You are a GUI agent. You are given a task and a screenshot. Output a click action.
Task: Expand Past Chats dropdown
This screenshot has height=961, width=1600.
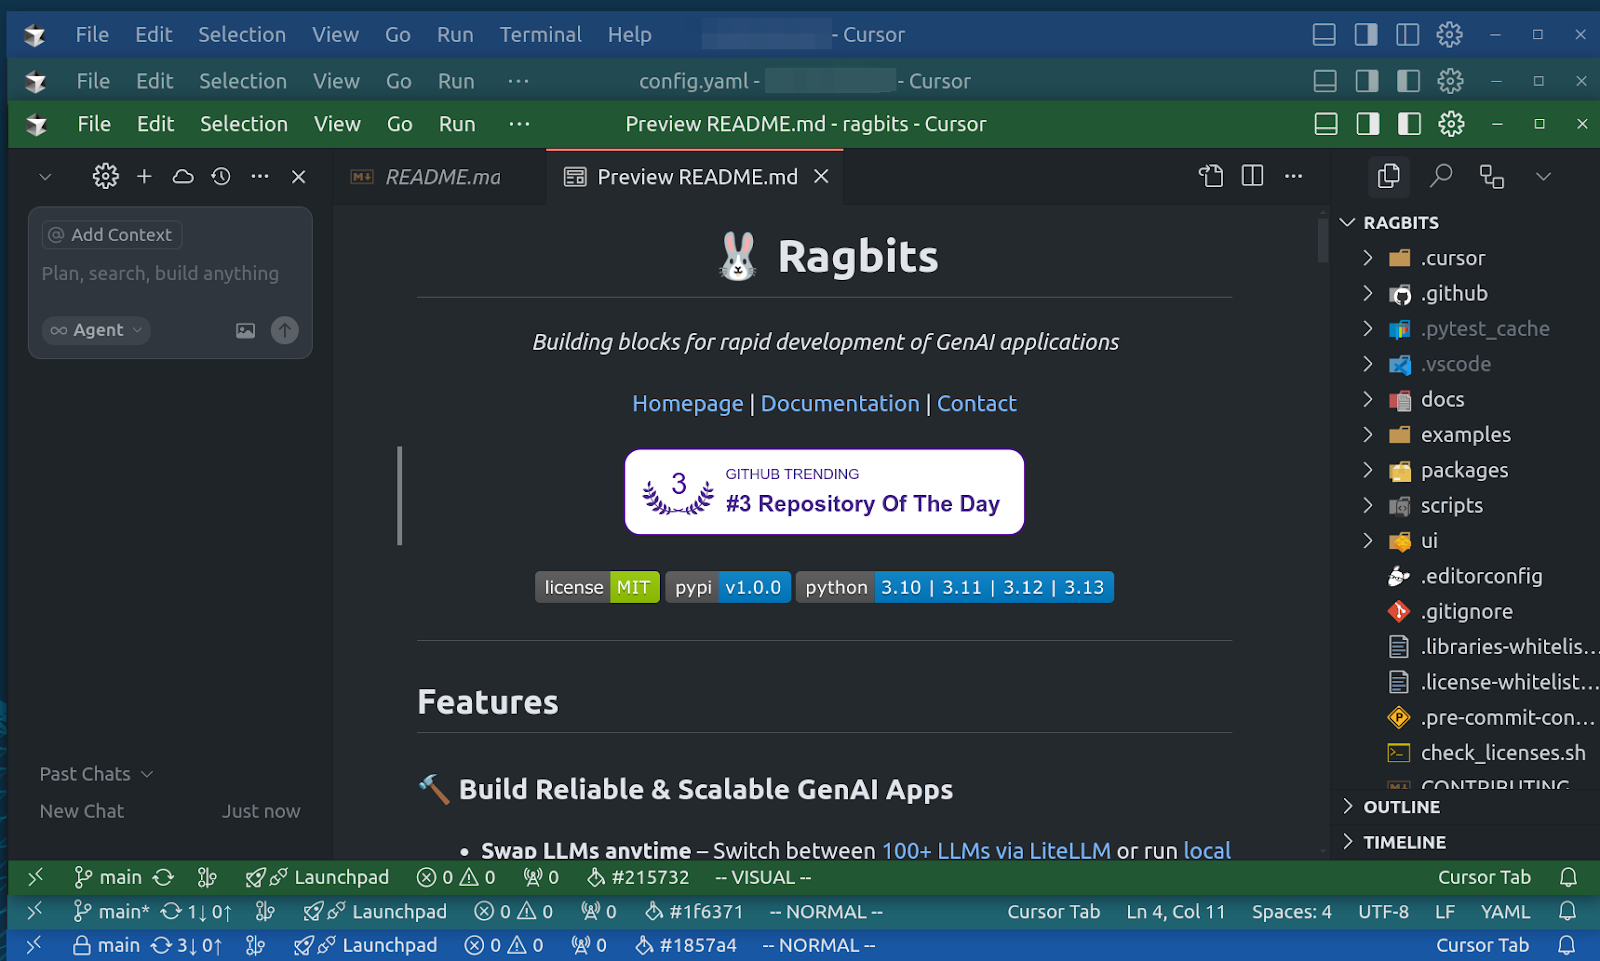(x=96, y=774)
